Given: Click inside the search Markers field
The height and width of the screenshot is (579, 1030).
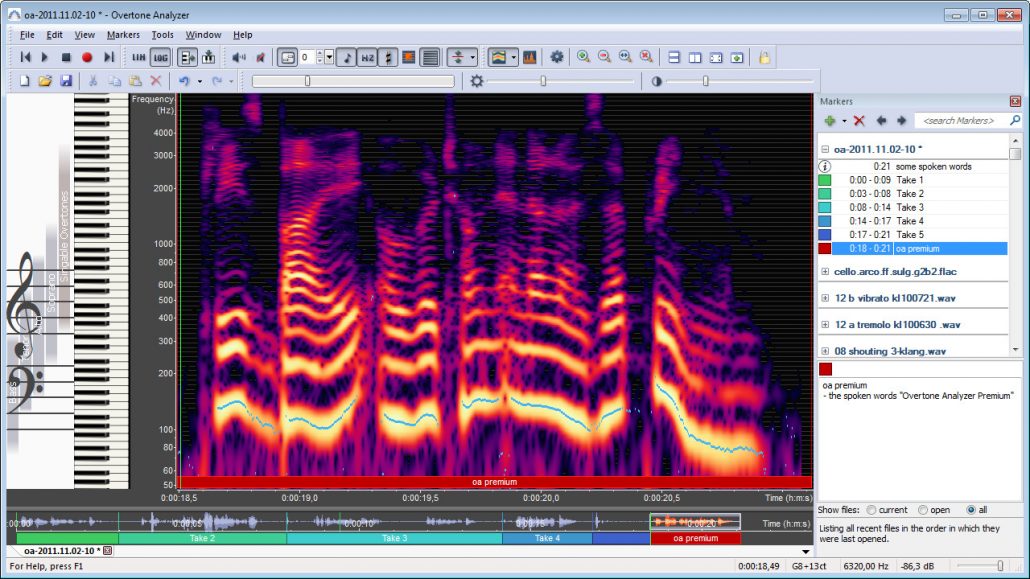Looking at the screenshot, I should point(959,120).
